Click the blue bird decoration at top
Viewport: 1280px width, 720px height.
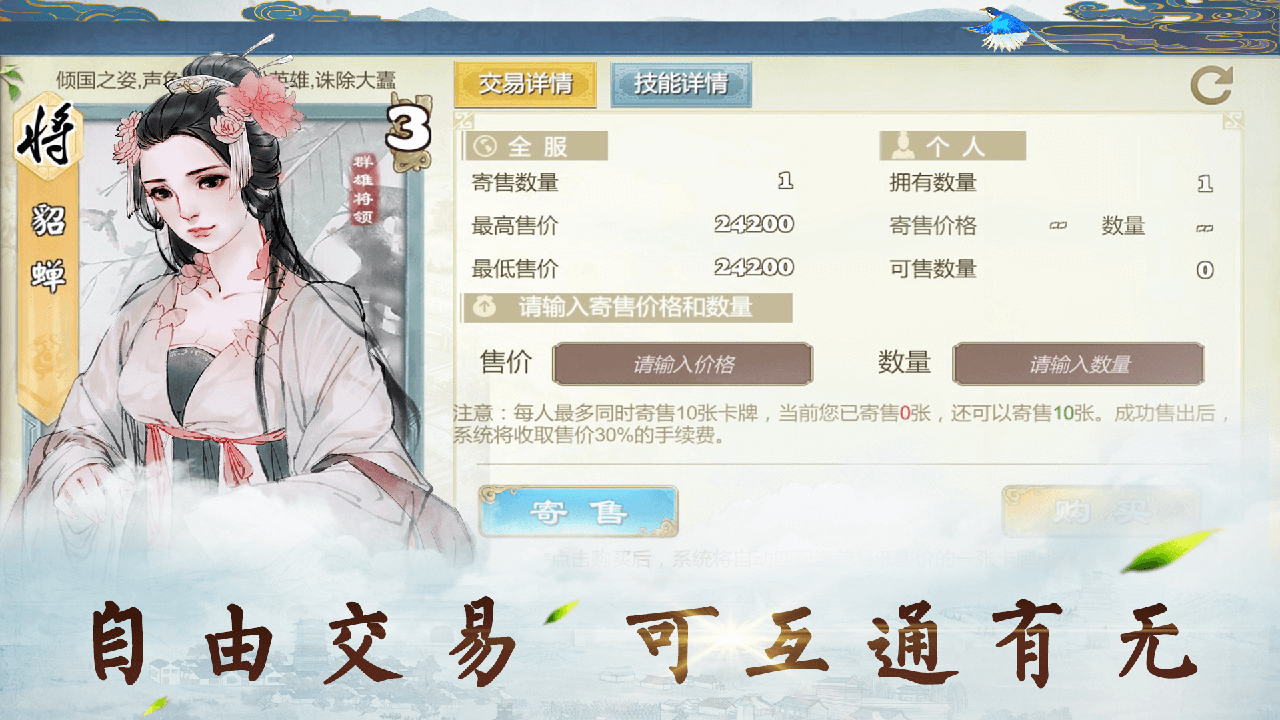[x=1010, y=30]
